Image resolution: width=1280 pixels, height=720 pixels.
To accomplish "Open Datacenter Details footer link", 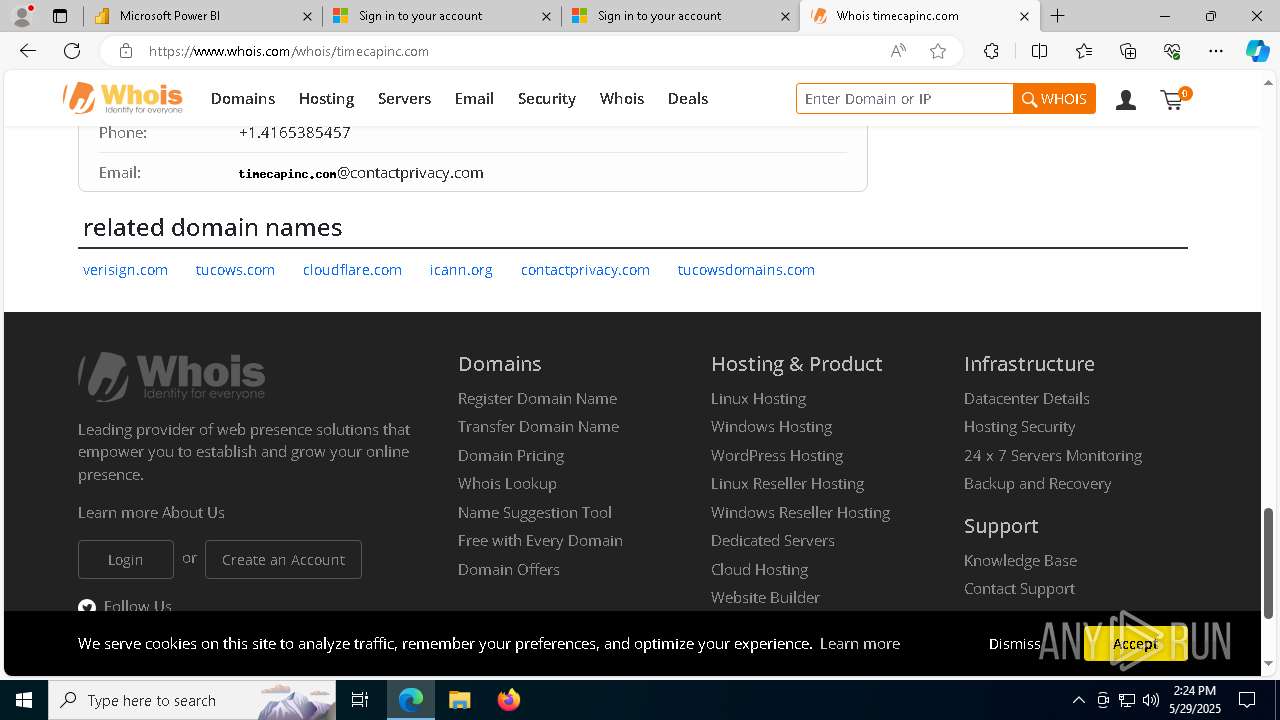I will click(1027, 398).
